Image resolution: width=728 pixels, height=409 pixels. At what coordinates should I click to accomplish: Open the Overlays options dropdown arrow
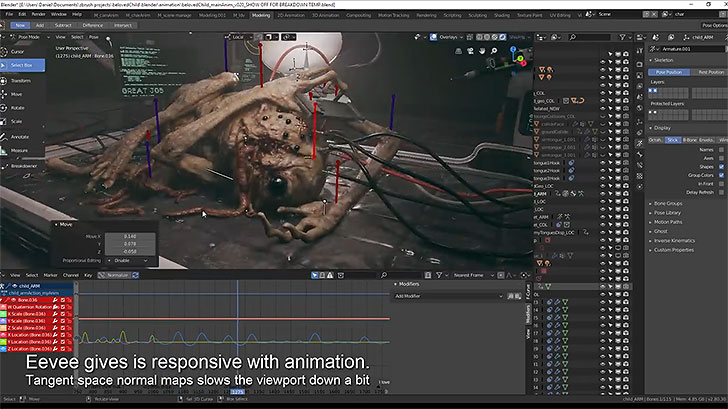tap(462, 37)
